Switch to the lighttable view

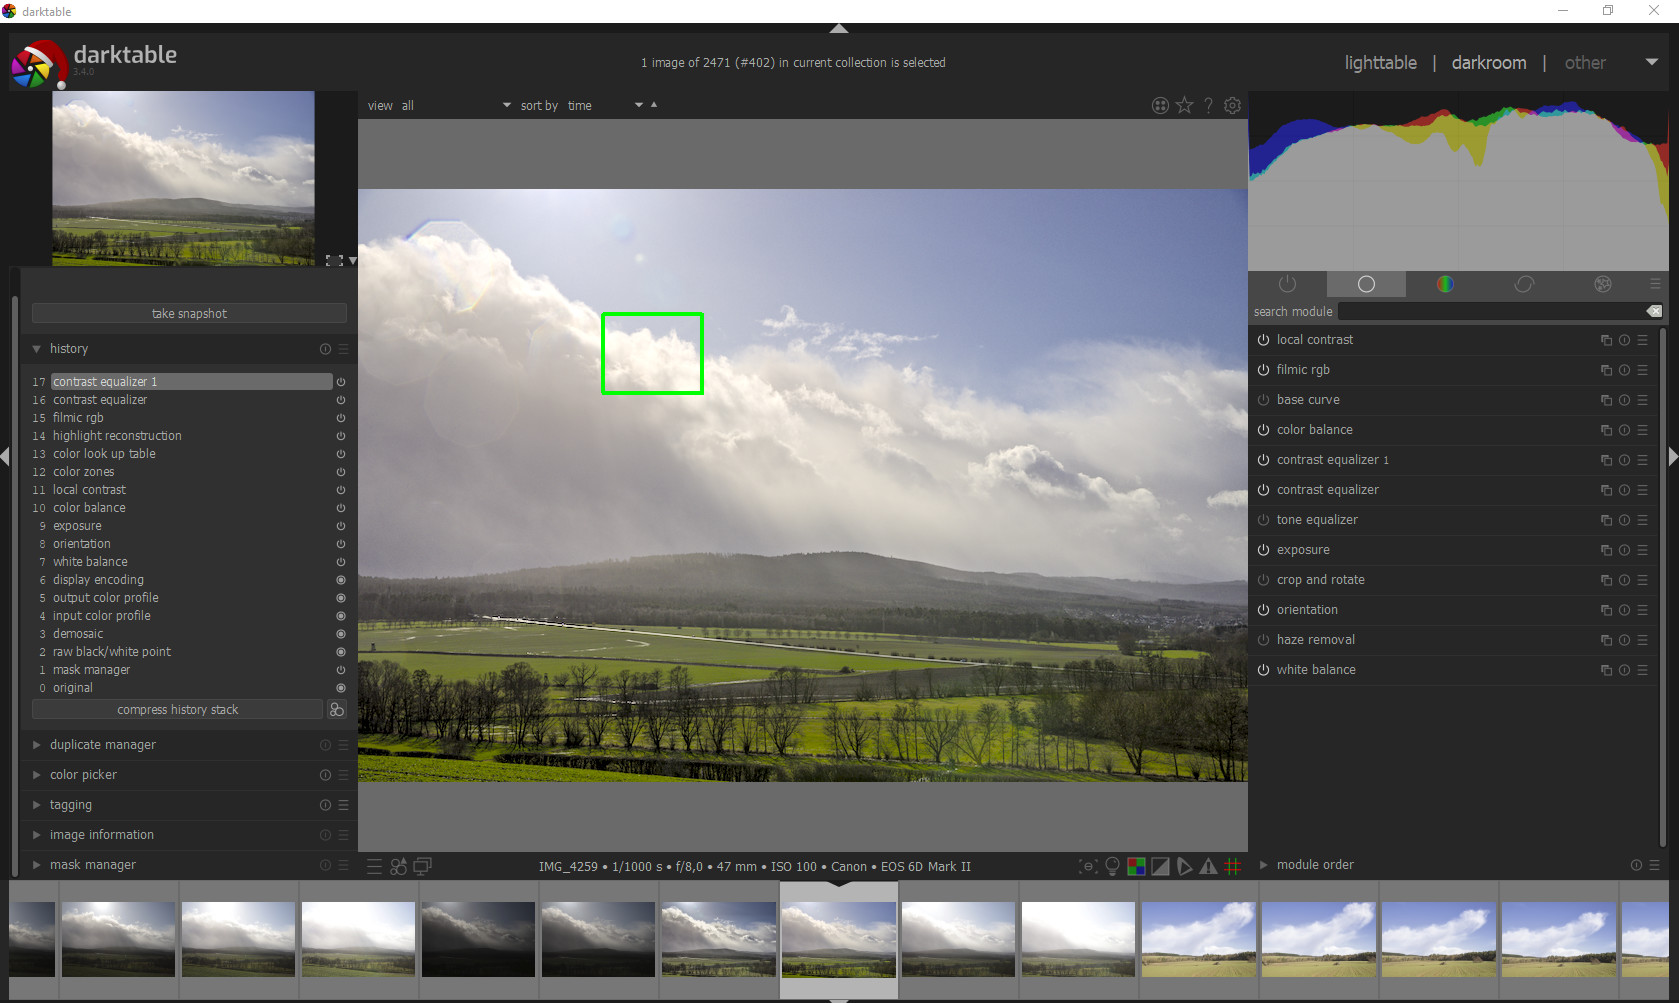point(1380,62)
